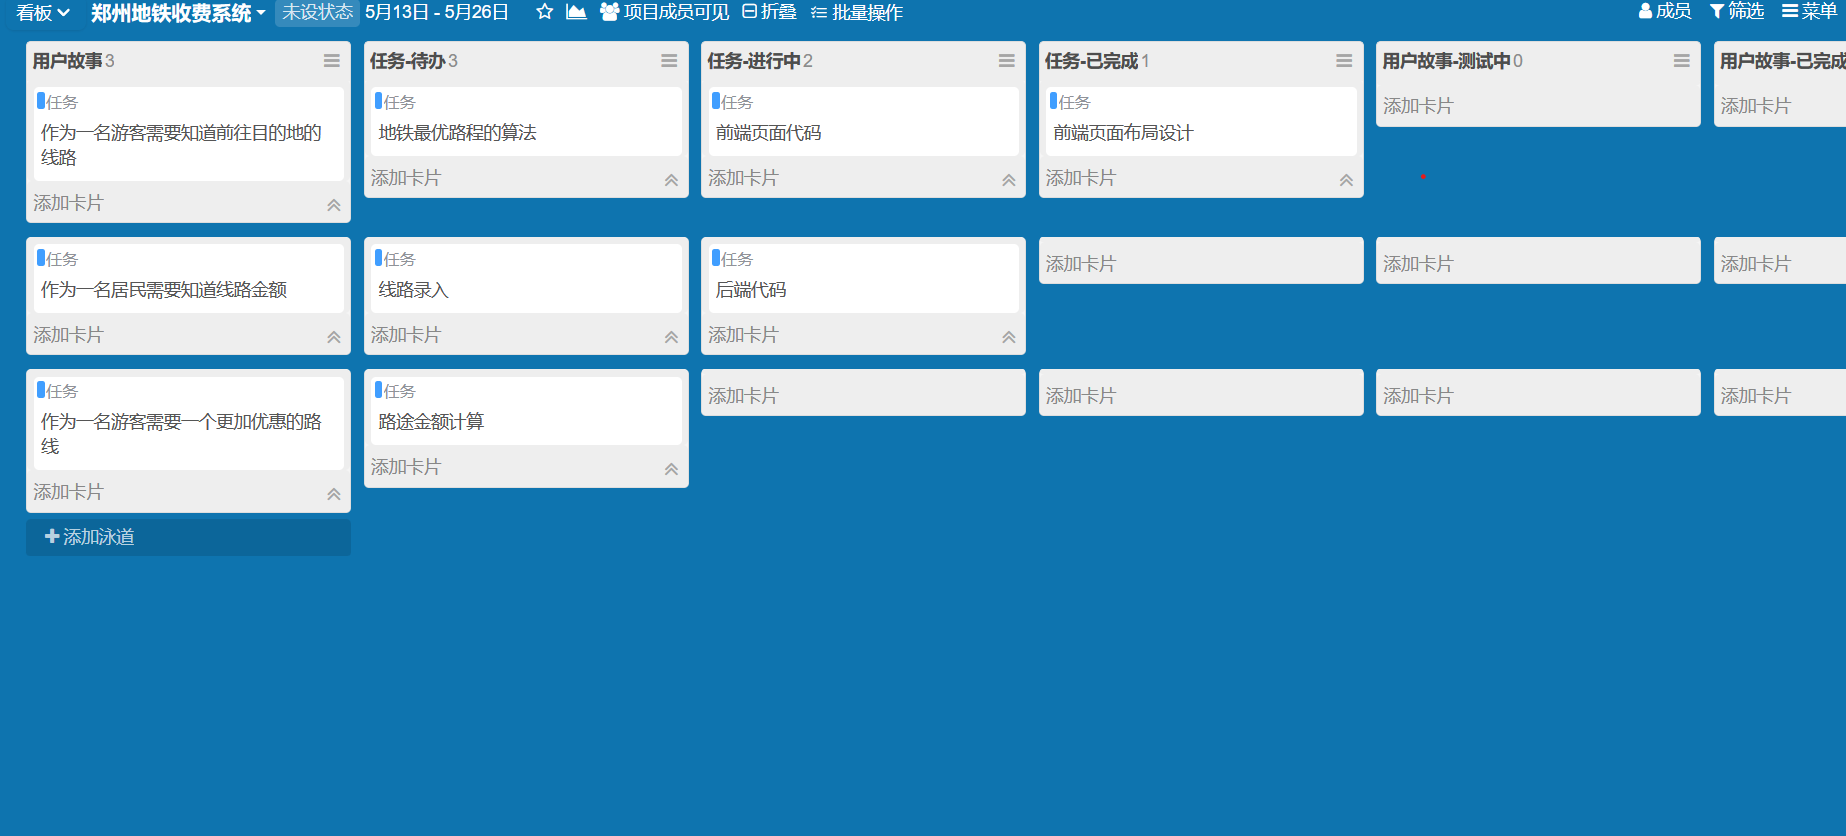Click the double chevron below 线路录入
Image resolution: width=1846 pixels, height=836 pixels.
tap(671, 337)
